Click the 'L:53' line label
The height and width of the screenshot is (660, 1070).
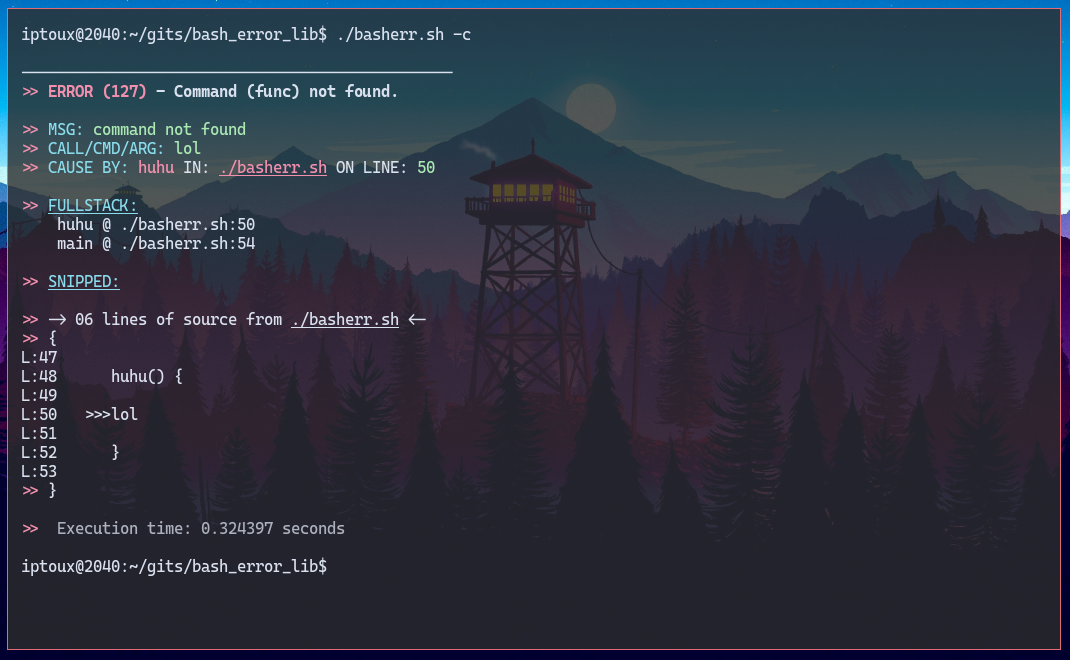pos(39,472)
